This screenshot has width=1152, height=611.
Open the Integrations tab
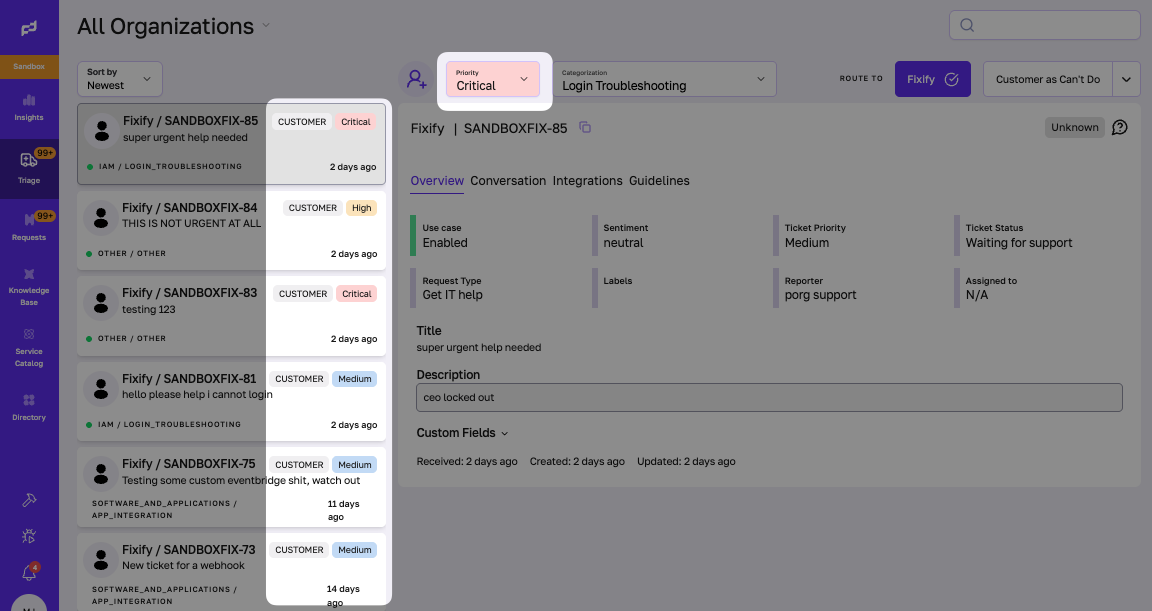tap(587, 181)
